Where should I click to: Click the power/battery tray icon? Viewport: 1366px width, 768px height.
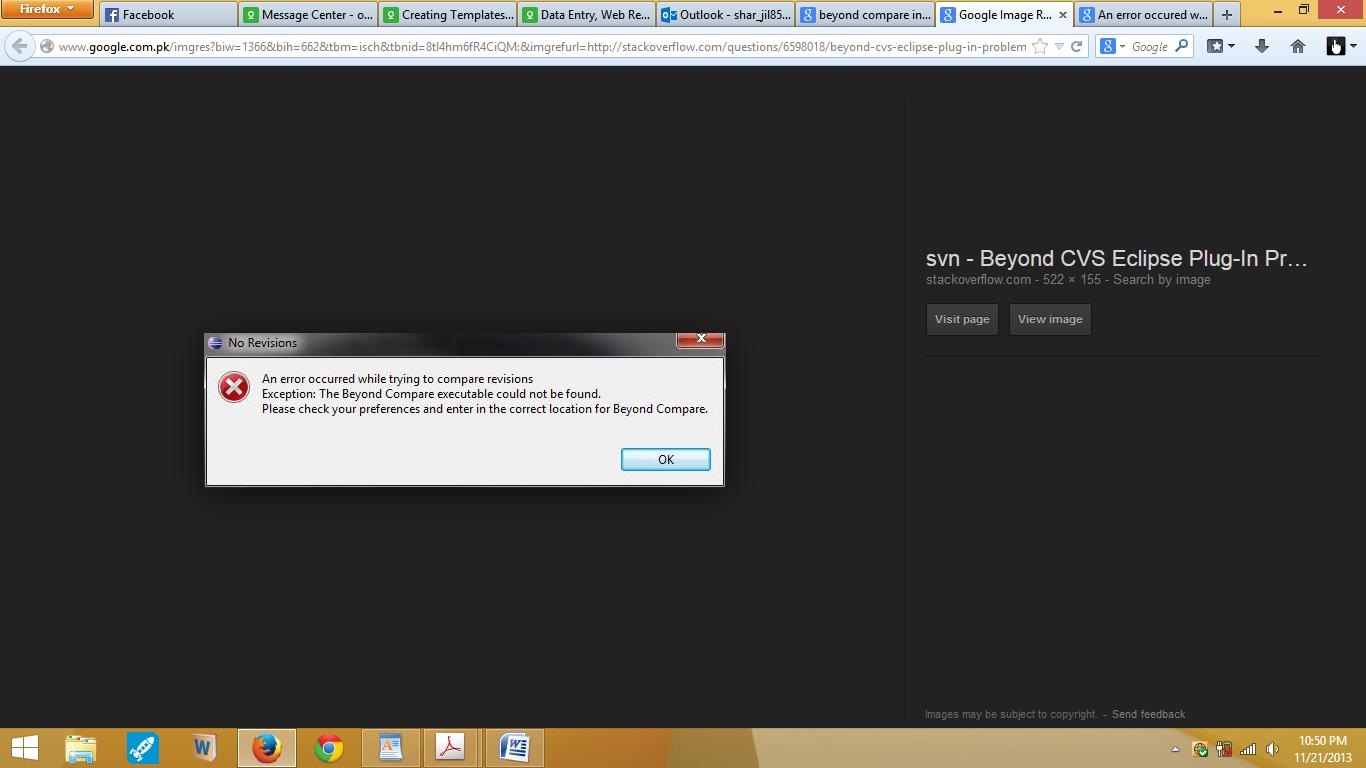click(x=1224, y=749)
